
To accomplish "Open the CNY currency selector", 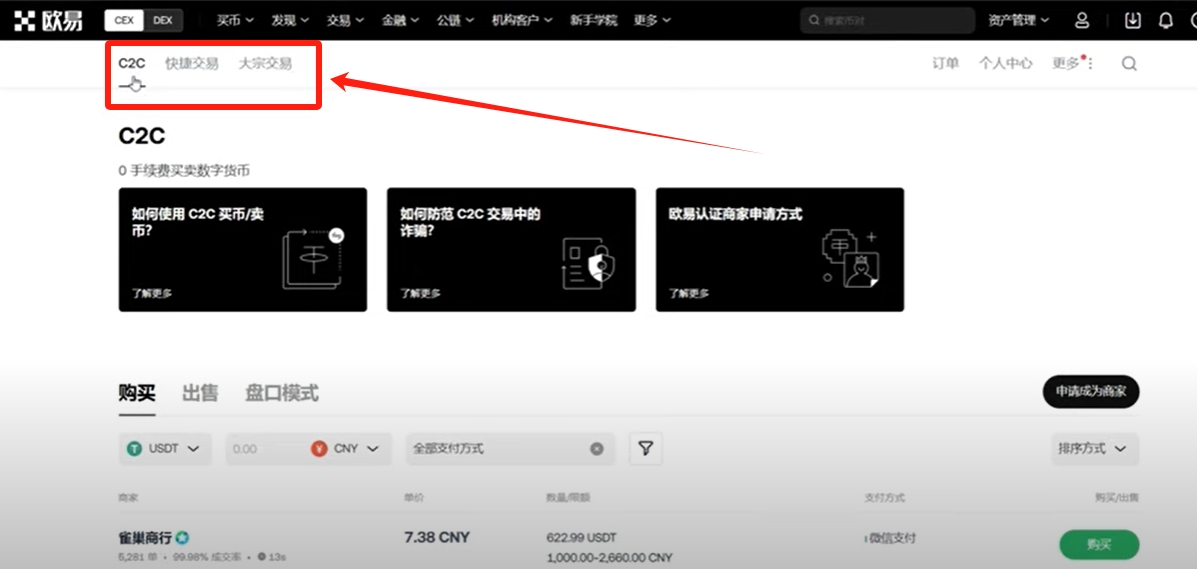I will pyautogui.click(x=345, y=449).
